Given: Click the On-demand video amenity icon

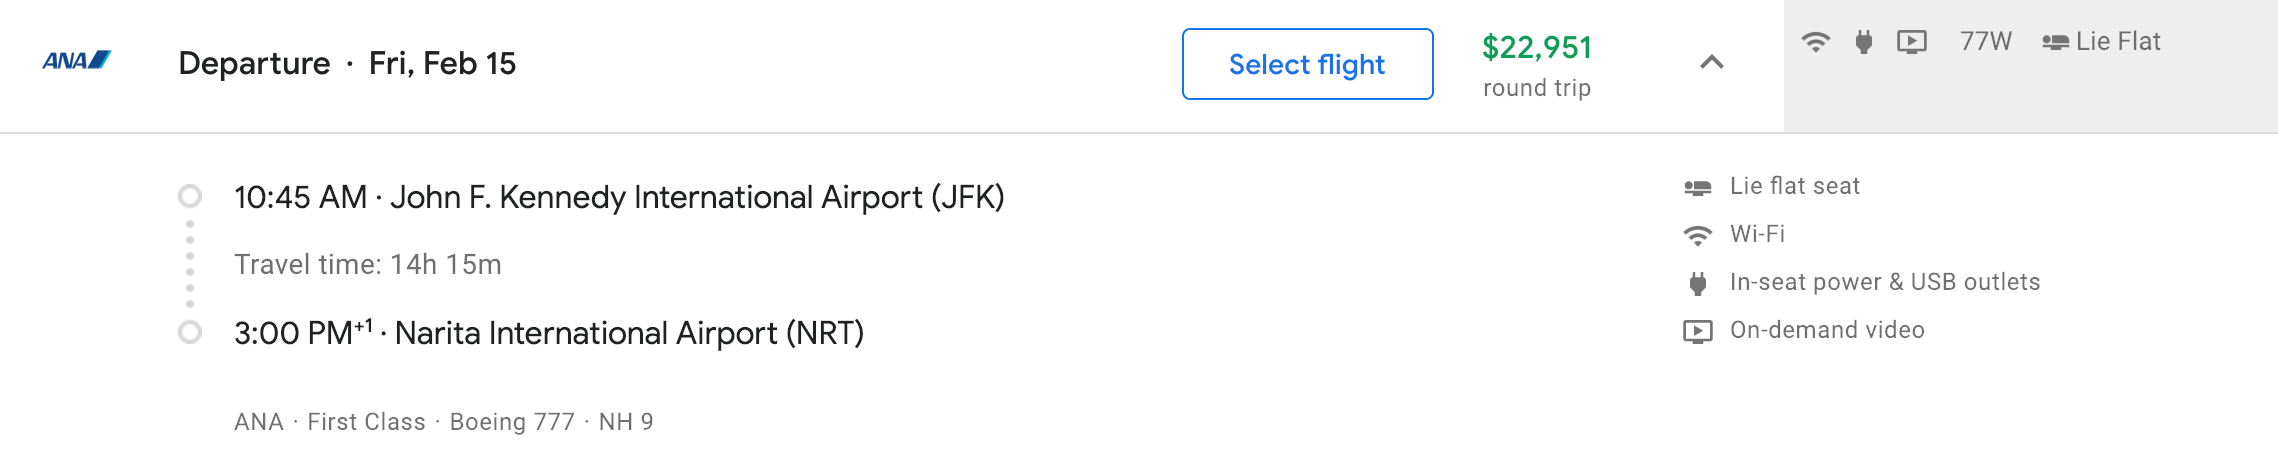Looking at the screenshot, I should pyautogui.click(x=1697, y=331).
